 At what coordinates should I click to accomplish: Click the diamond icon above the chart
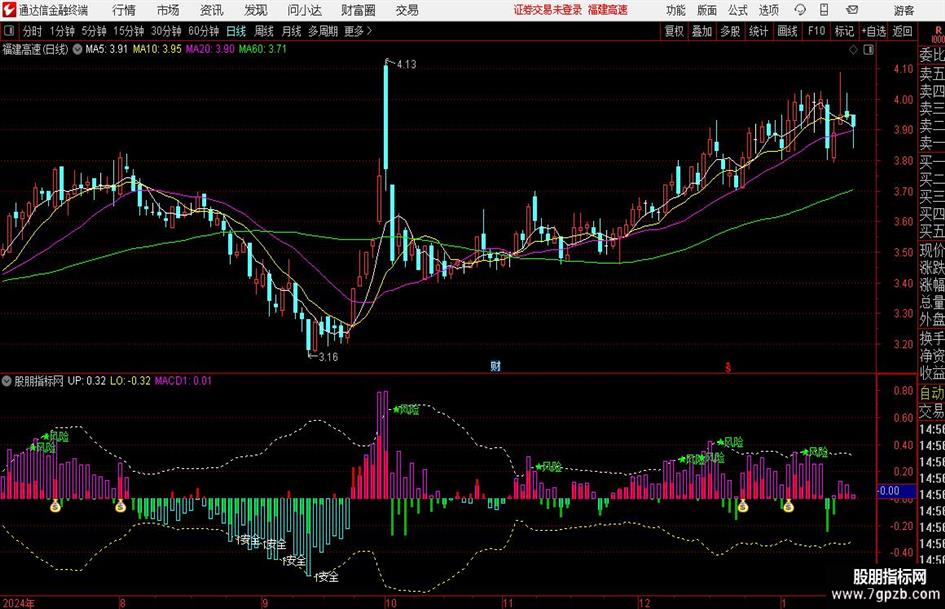tap(853, 49)
